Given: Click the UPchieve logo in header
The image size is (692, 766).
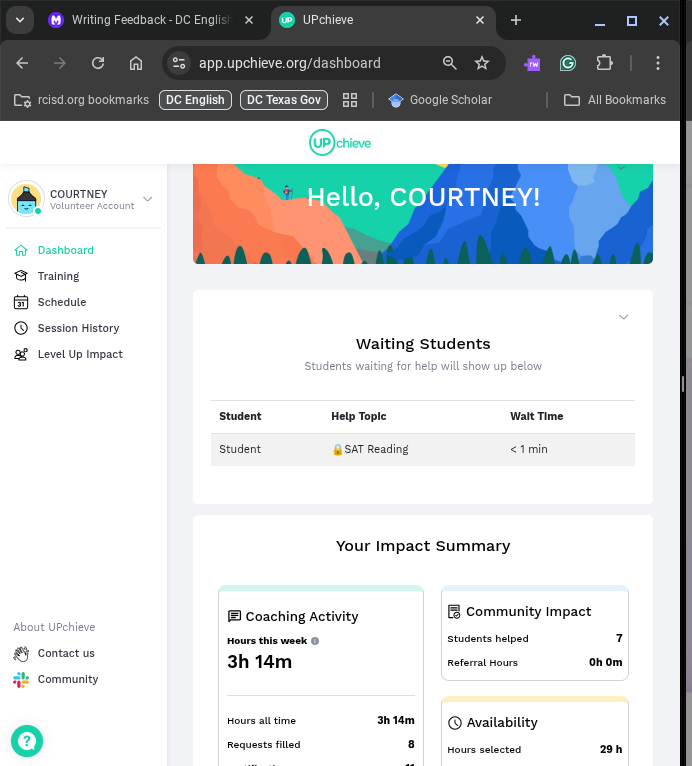Looking at the screenshot, I should tap(340, 143).
